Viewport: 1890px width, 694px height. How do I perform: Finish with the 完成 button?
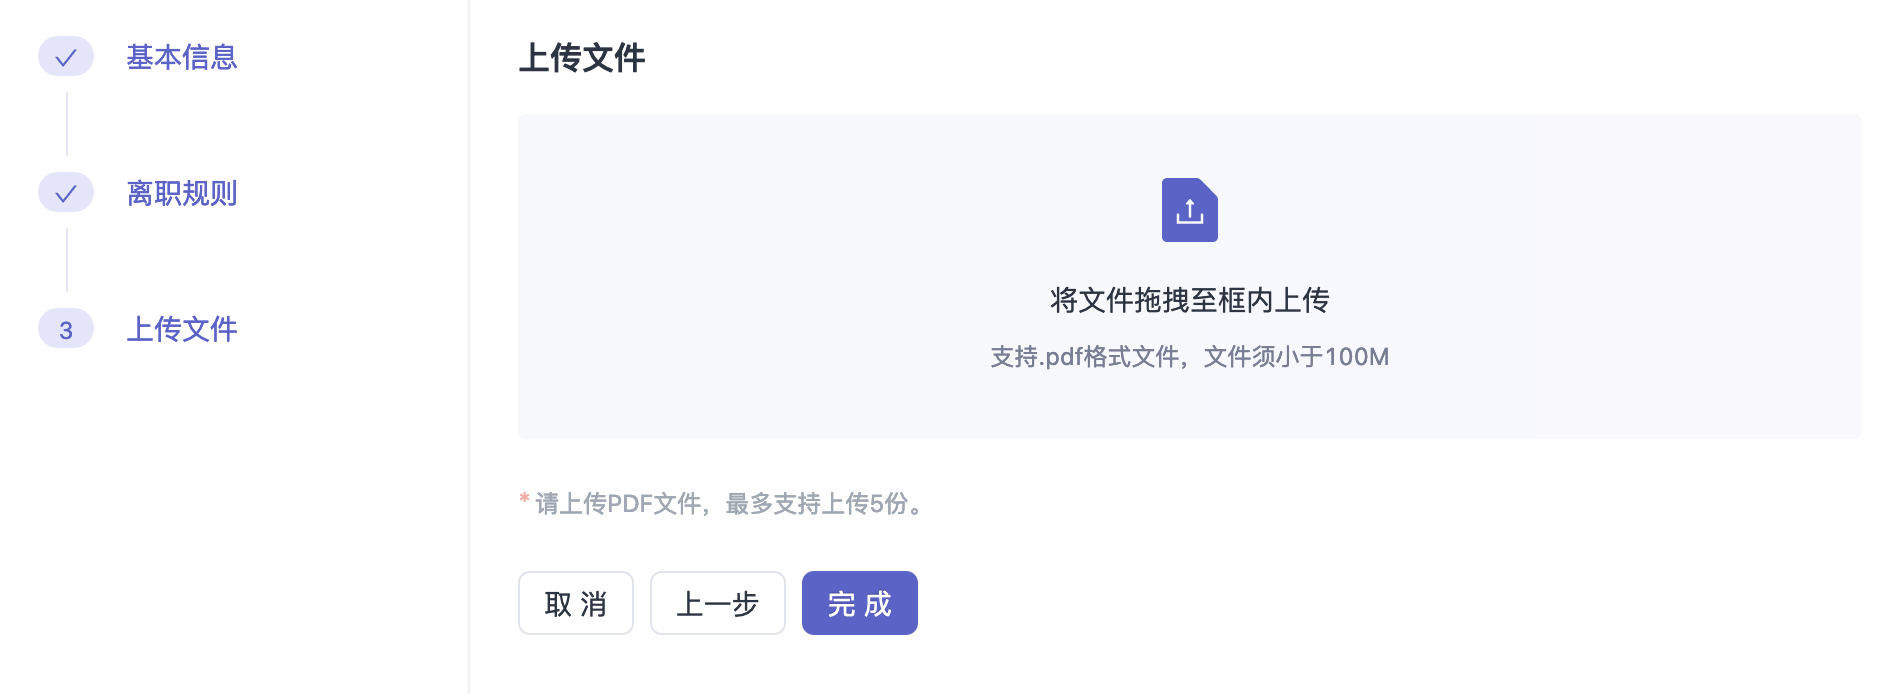[860, 603]
